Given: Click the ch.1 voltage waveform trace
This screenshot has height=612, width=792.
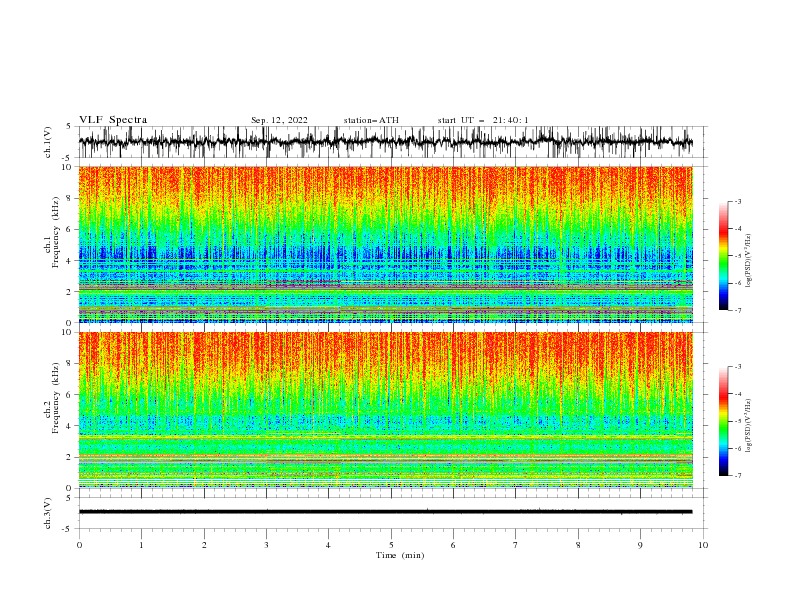Looking at the screenshot, I should pyautogui.click(x=385, y=142).
